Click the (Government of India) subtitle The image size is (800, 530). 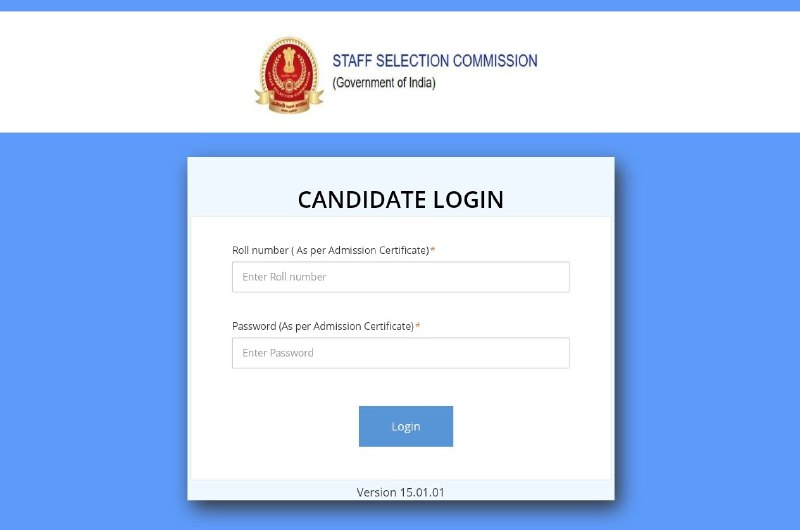pyautogui.click(x=384, y=83)
